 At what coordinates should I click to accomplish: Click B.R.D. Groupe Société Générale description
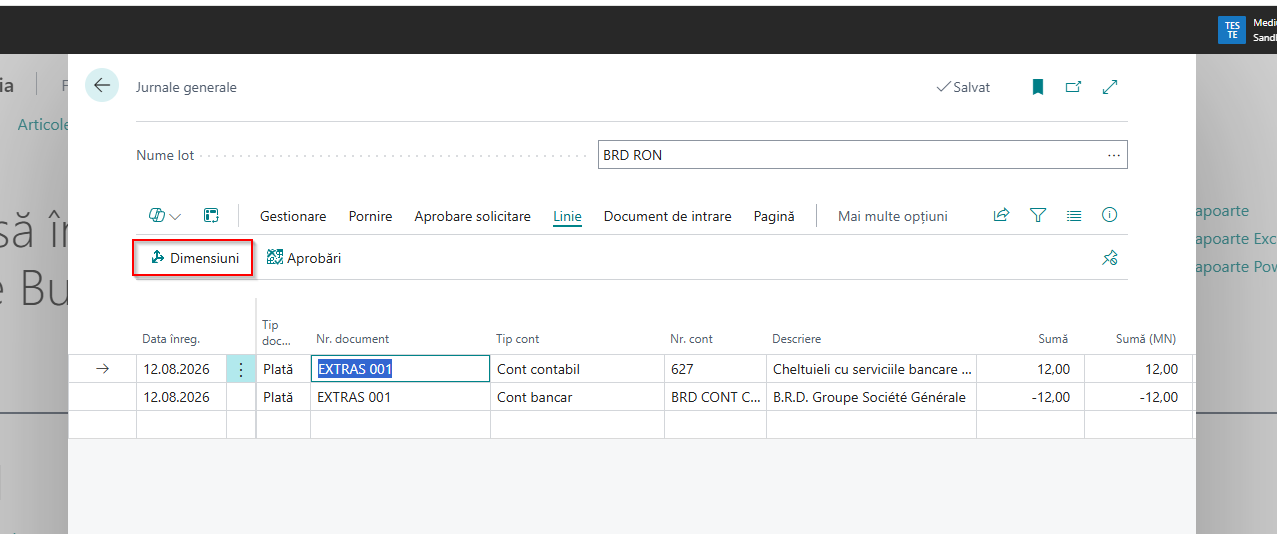(871, 397)
